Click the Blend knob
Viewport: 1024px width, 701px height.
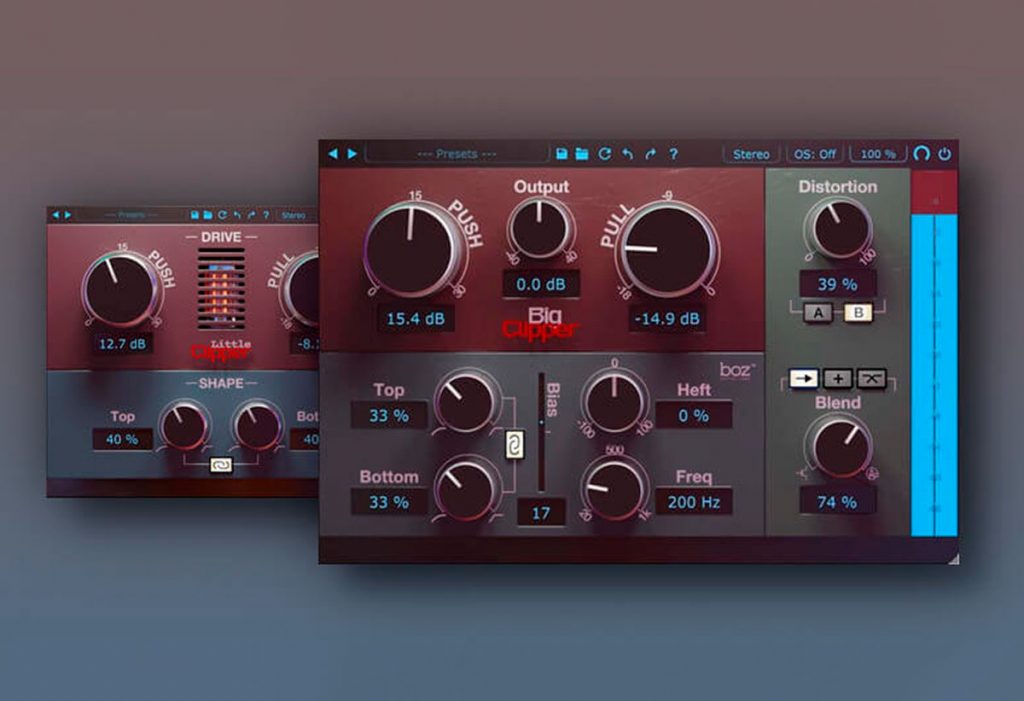pos(839,448)
